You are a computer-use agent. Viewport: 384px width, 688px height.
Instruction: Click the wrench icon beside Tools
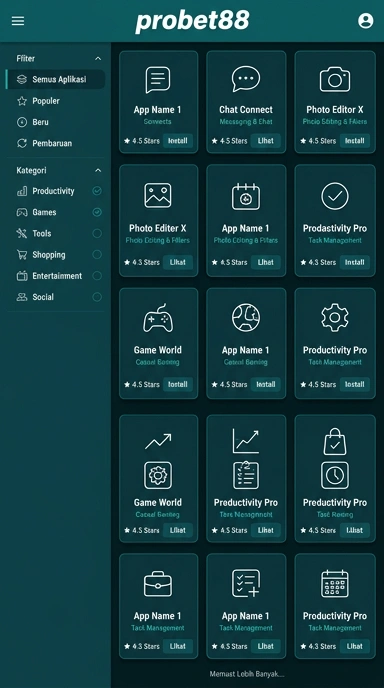22,233
